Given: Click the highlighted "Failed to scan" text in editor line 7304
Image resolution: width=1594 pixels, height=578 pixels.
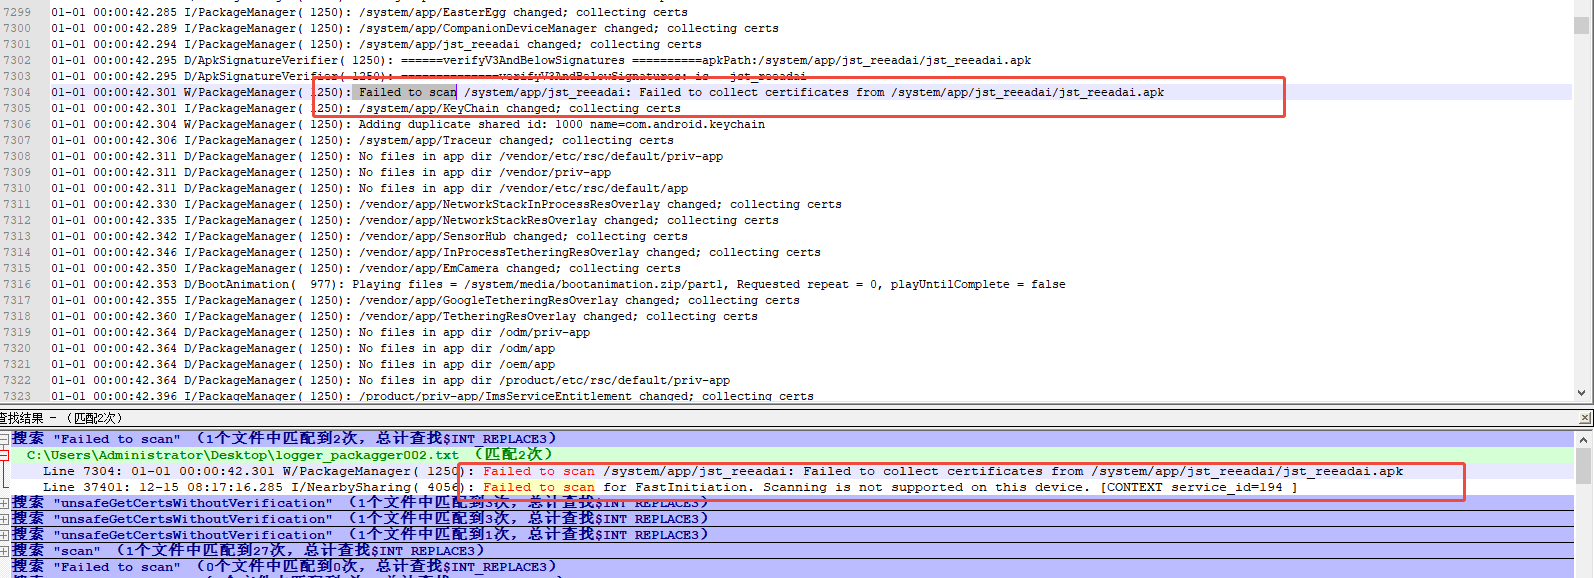Looking at the screenshot, I should (x=408, y=92).
